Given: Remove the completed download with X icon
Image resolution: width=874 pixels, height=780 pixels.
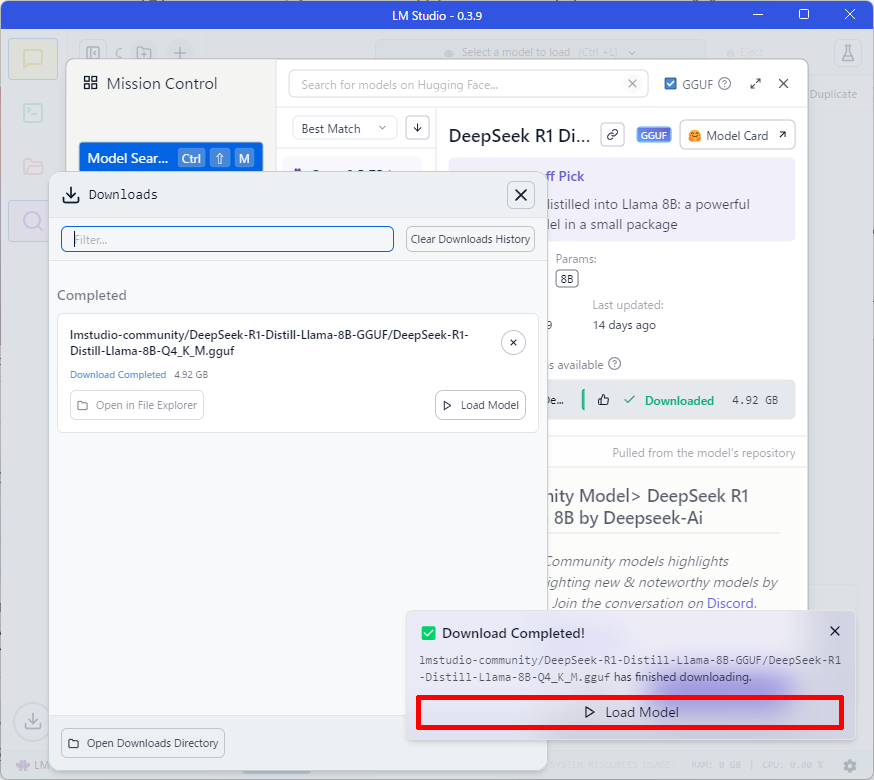Looking at the screenshot, I should [x=513, y=342].
